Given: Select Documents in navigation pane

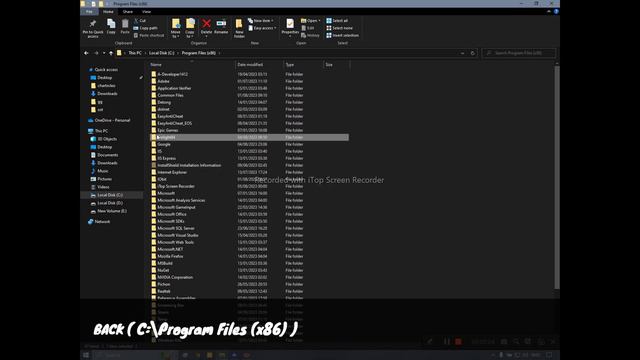Looking at the screenshot, I should [x=107, y=155].
